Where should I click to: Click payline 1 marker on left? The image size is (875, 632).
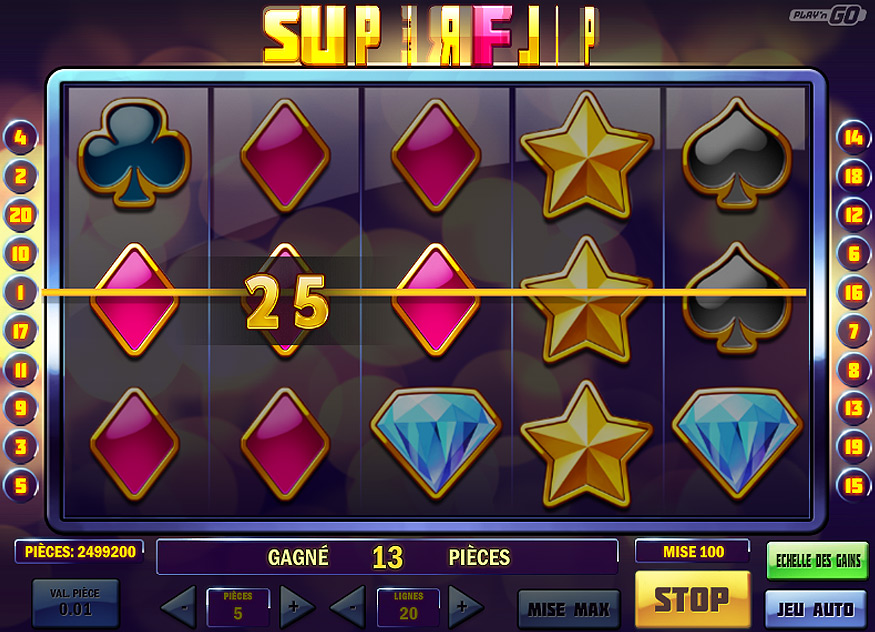[x=20, y=292]
